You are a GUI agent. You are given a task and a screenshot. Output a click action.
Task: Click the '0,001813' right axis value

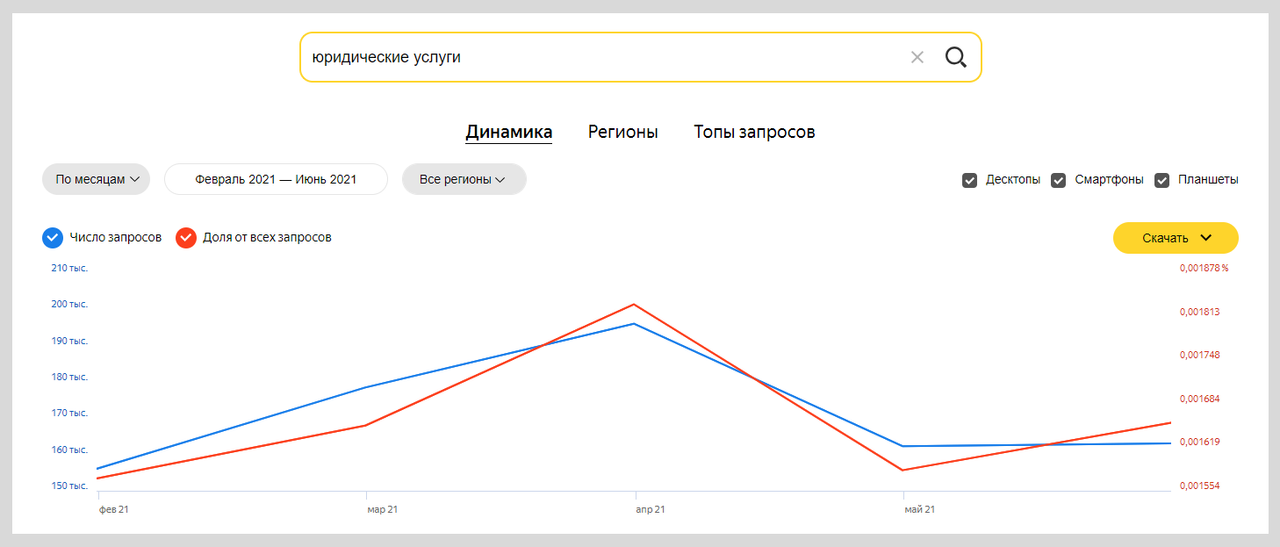click(x=1200, y=311)
